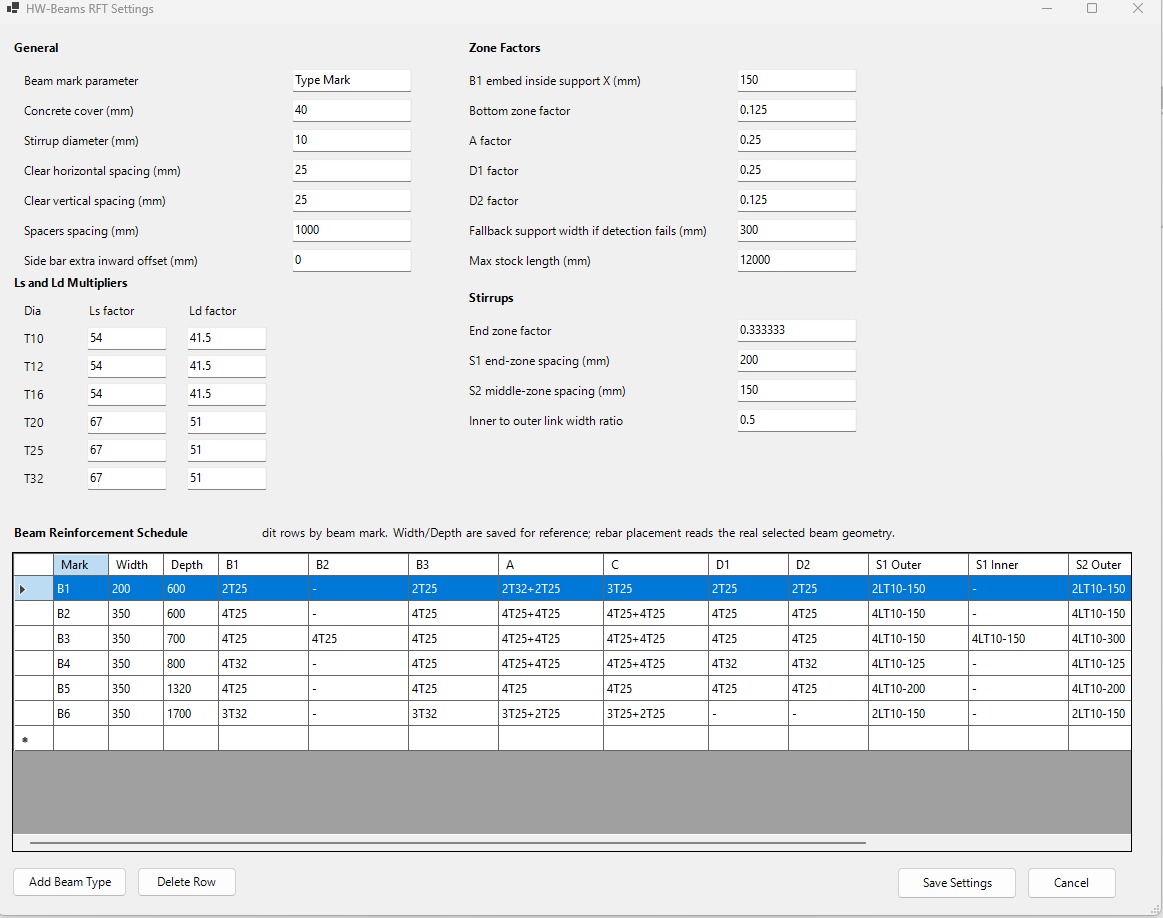Screen dimensions: 1163x918
Task: Select the B4 mark cell
Action: (81, 664)
